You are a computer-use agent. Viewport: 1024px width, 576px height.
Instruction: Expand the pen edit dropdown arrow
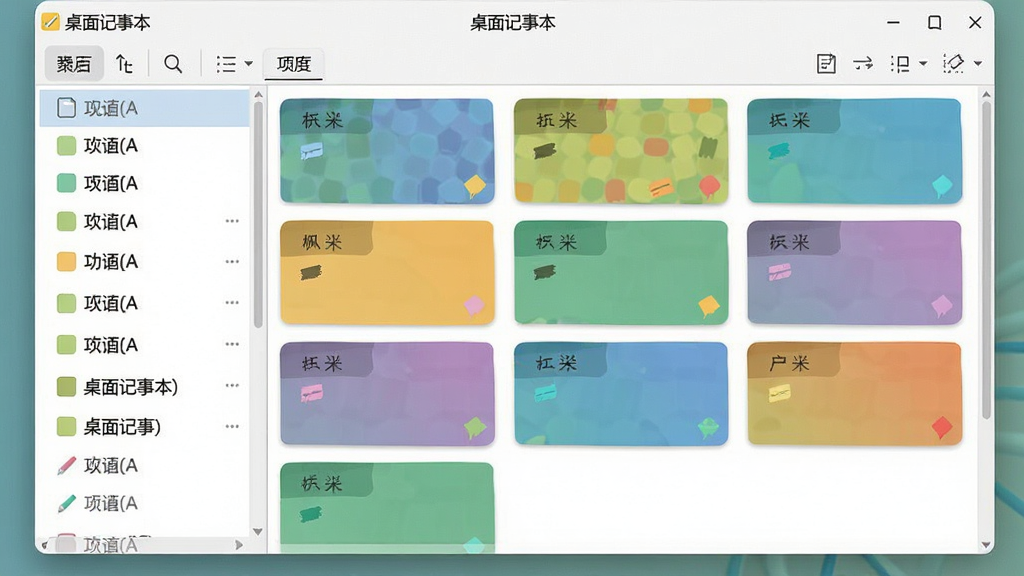(x=978, y=64)
